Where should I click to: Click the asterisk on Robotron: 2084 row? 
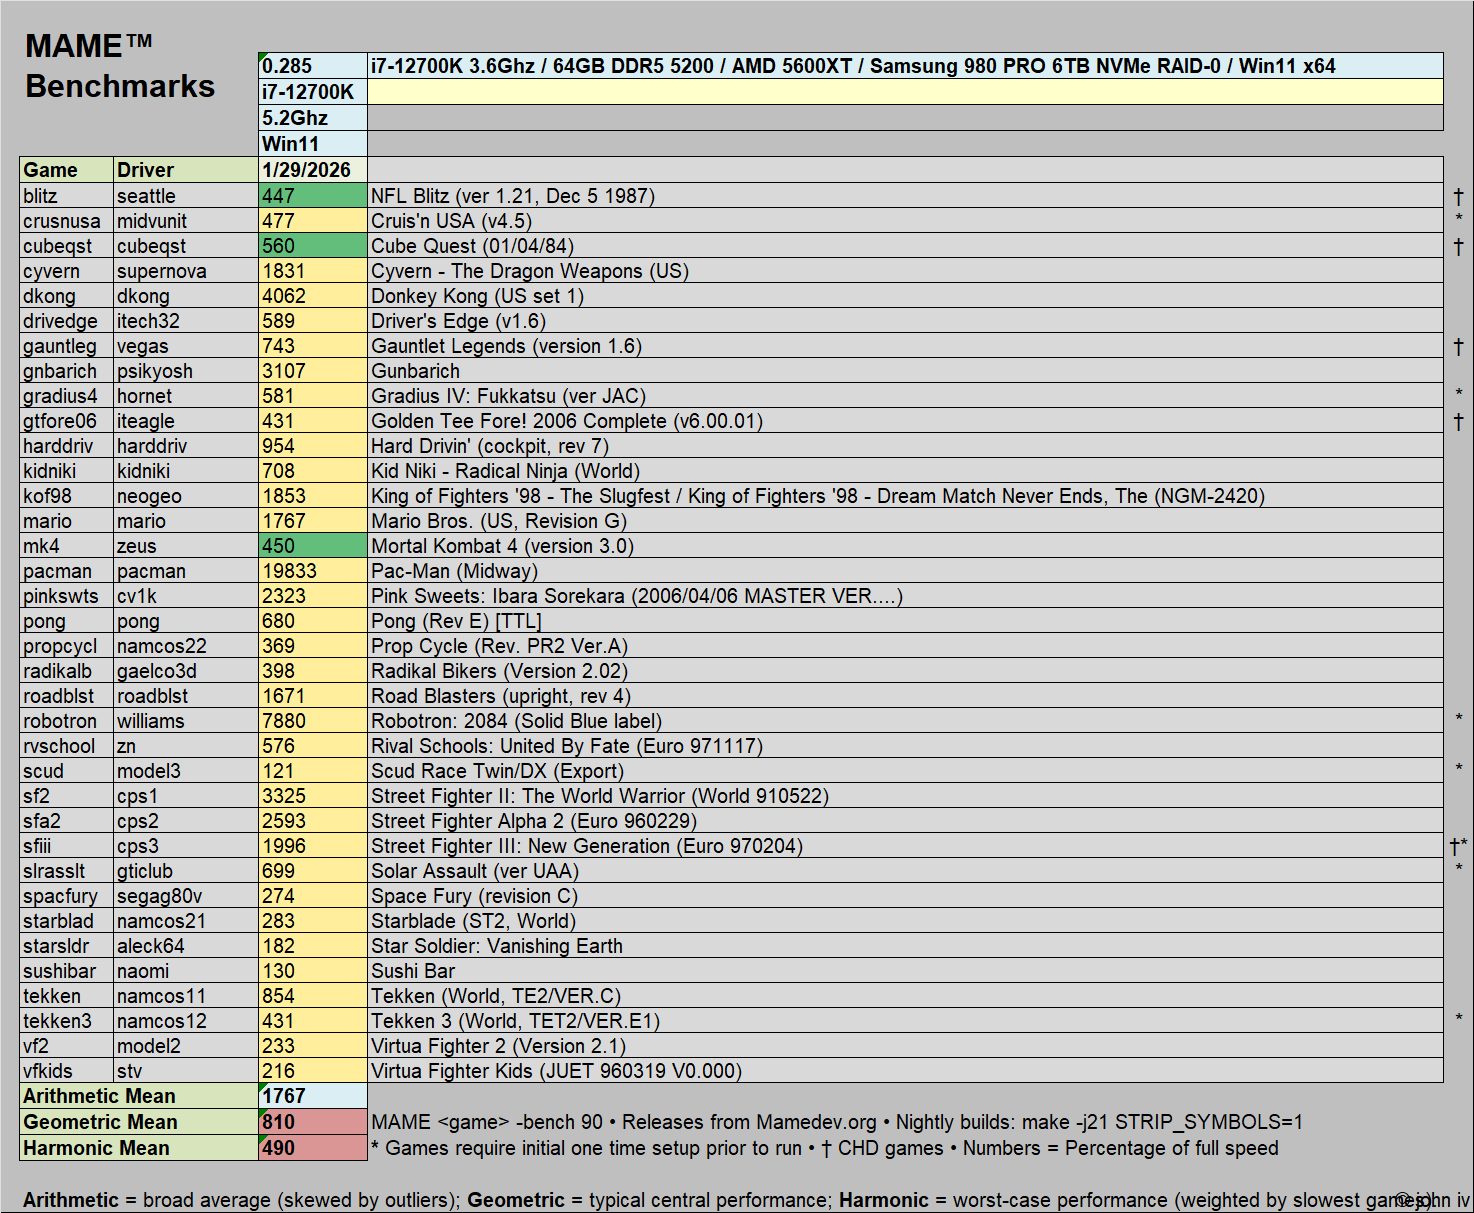(1459, 719)
